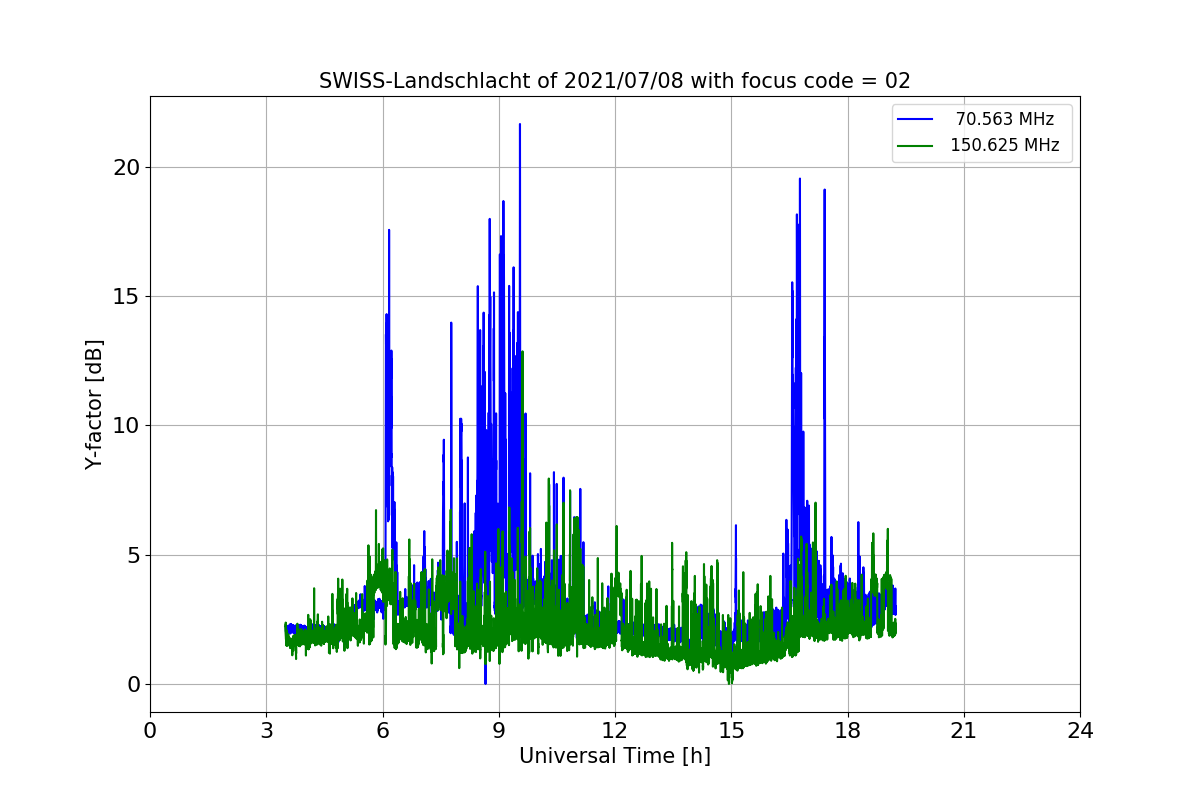Click y-axis tick label 20
Viewport: 1200px width, 800px height.
coord(126,167)
